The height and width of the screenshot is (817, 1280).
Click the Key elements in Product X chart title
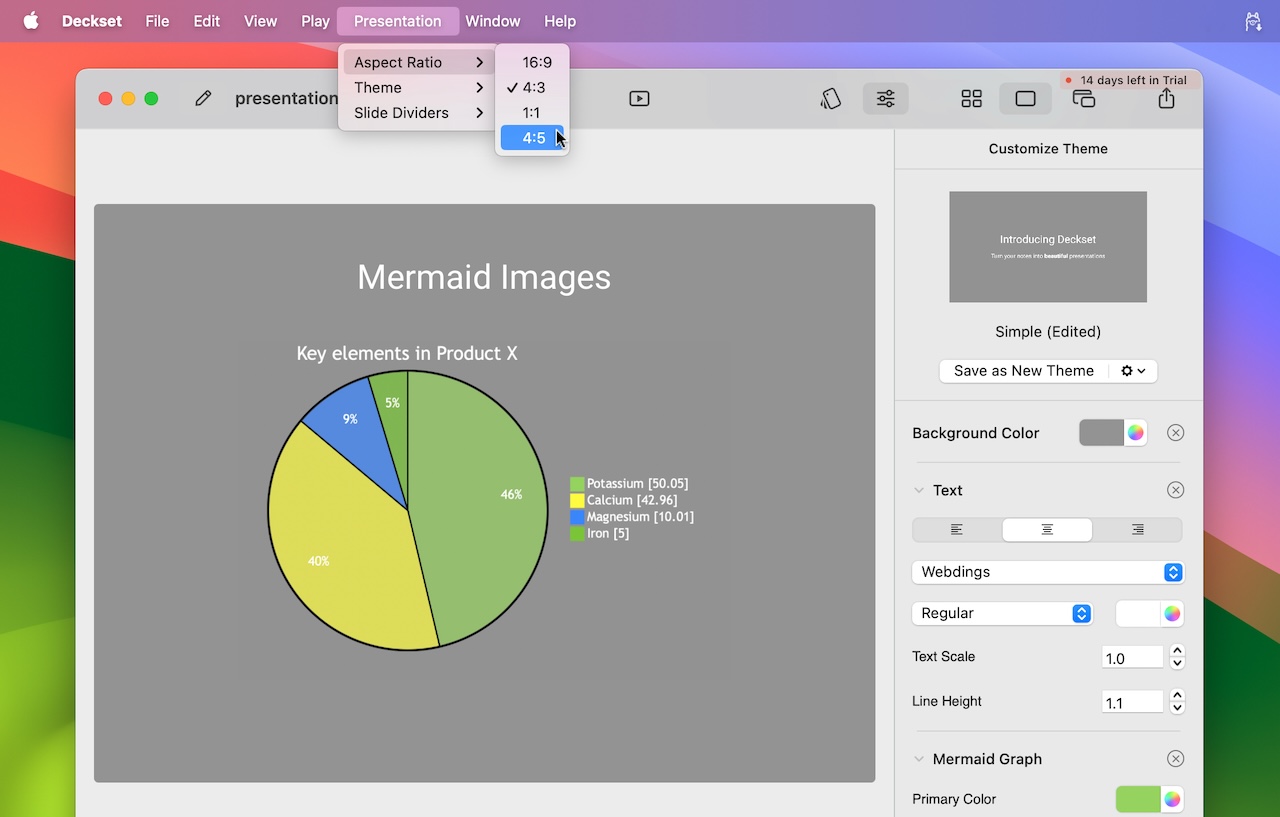[407, 353]
